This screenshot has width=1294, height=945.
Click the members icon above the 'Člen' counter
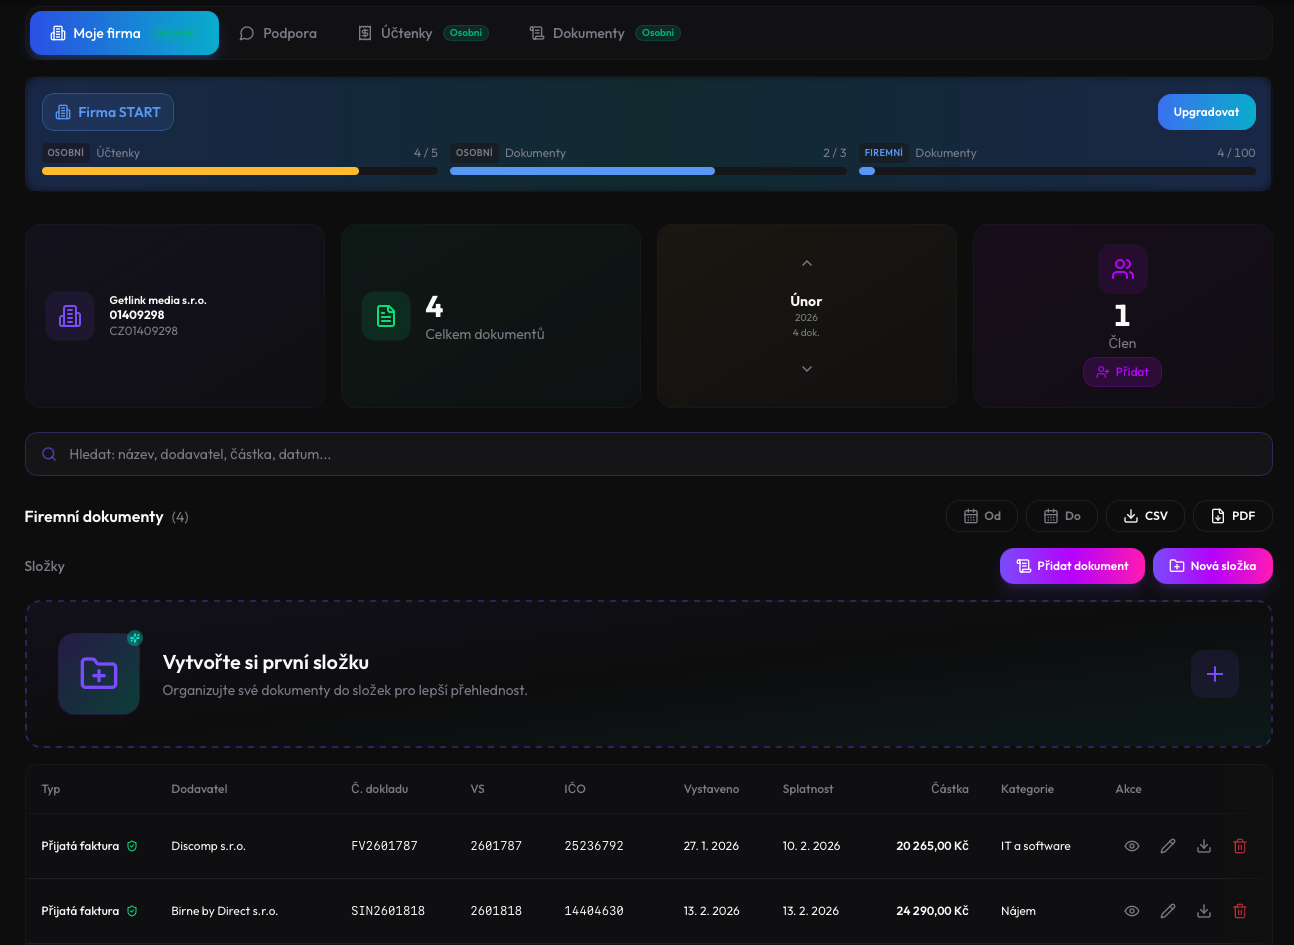click(1122, 268)
